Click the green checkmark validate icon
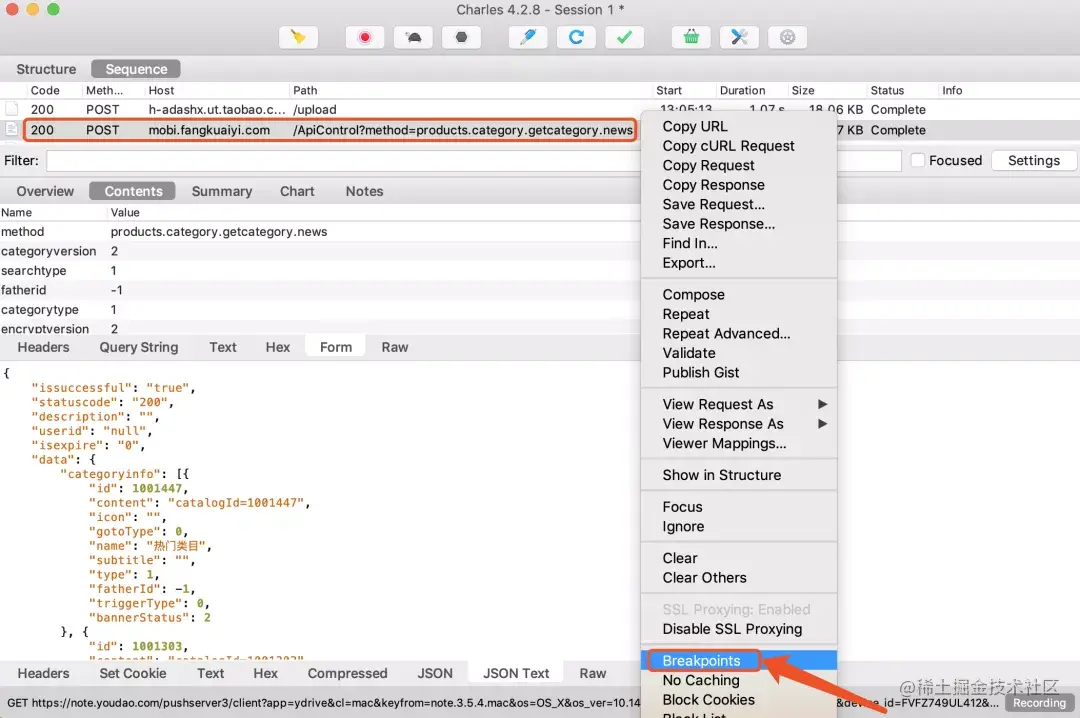 tap(625, 37)
